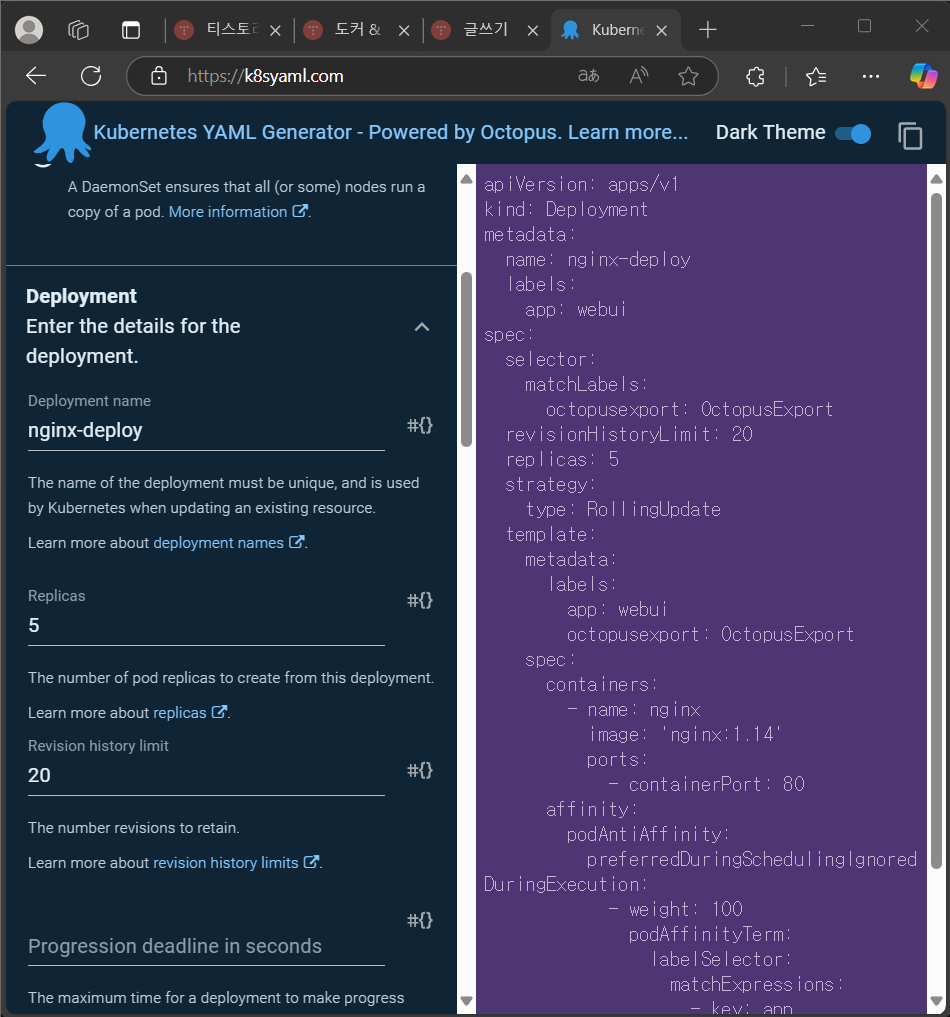950x1017 pixels.
Task: Switch to the 도커 & tab
Action: tap(357, 30)
